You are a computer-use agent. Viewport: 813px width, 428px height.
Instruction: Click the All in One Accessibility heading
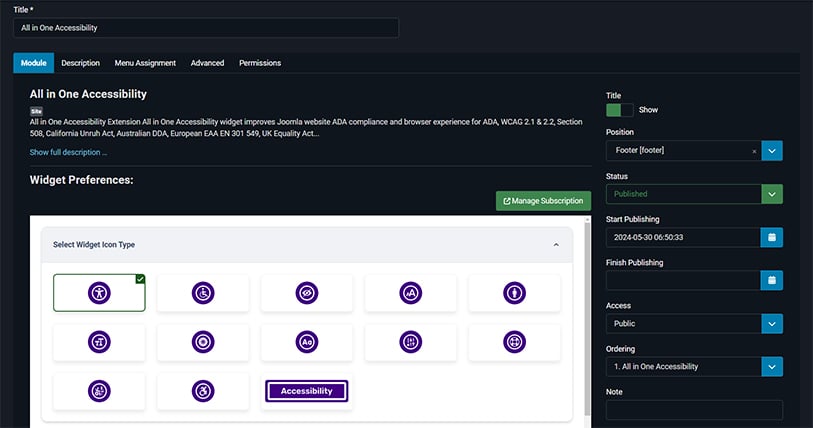point(88,94)
